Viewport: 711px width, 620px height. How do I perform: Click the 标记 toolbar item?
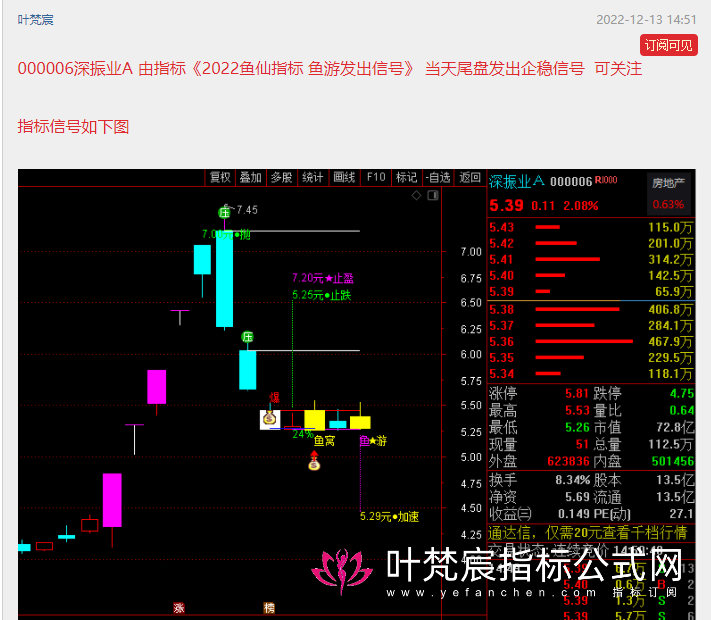[406, 177]
